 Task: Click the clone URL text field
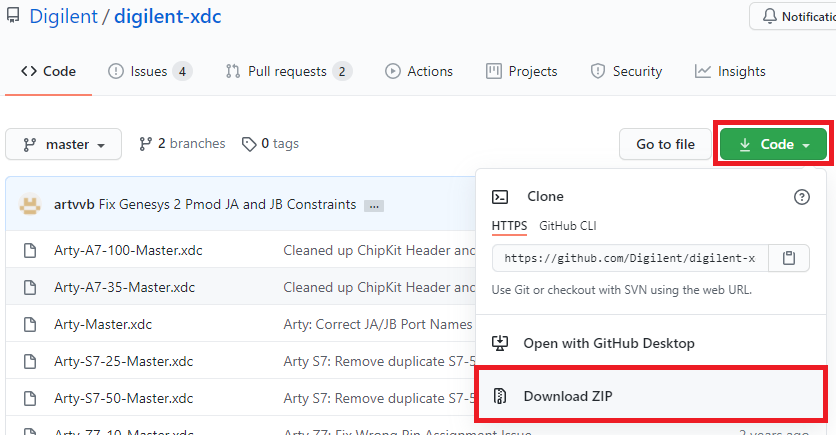pyautogui.click(x=630, y=258)
